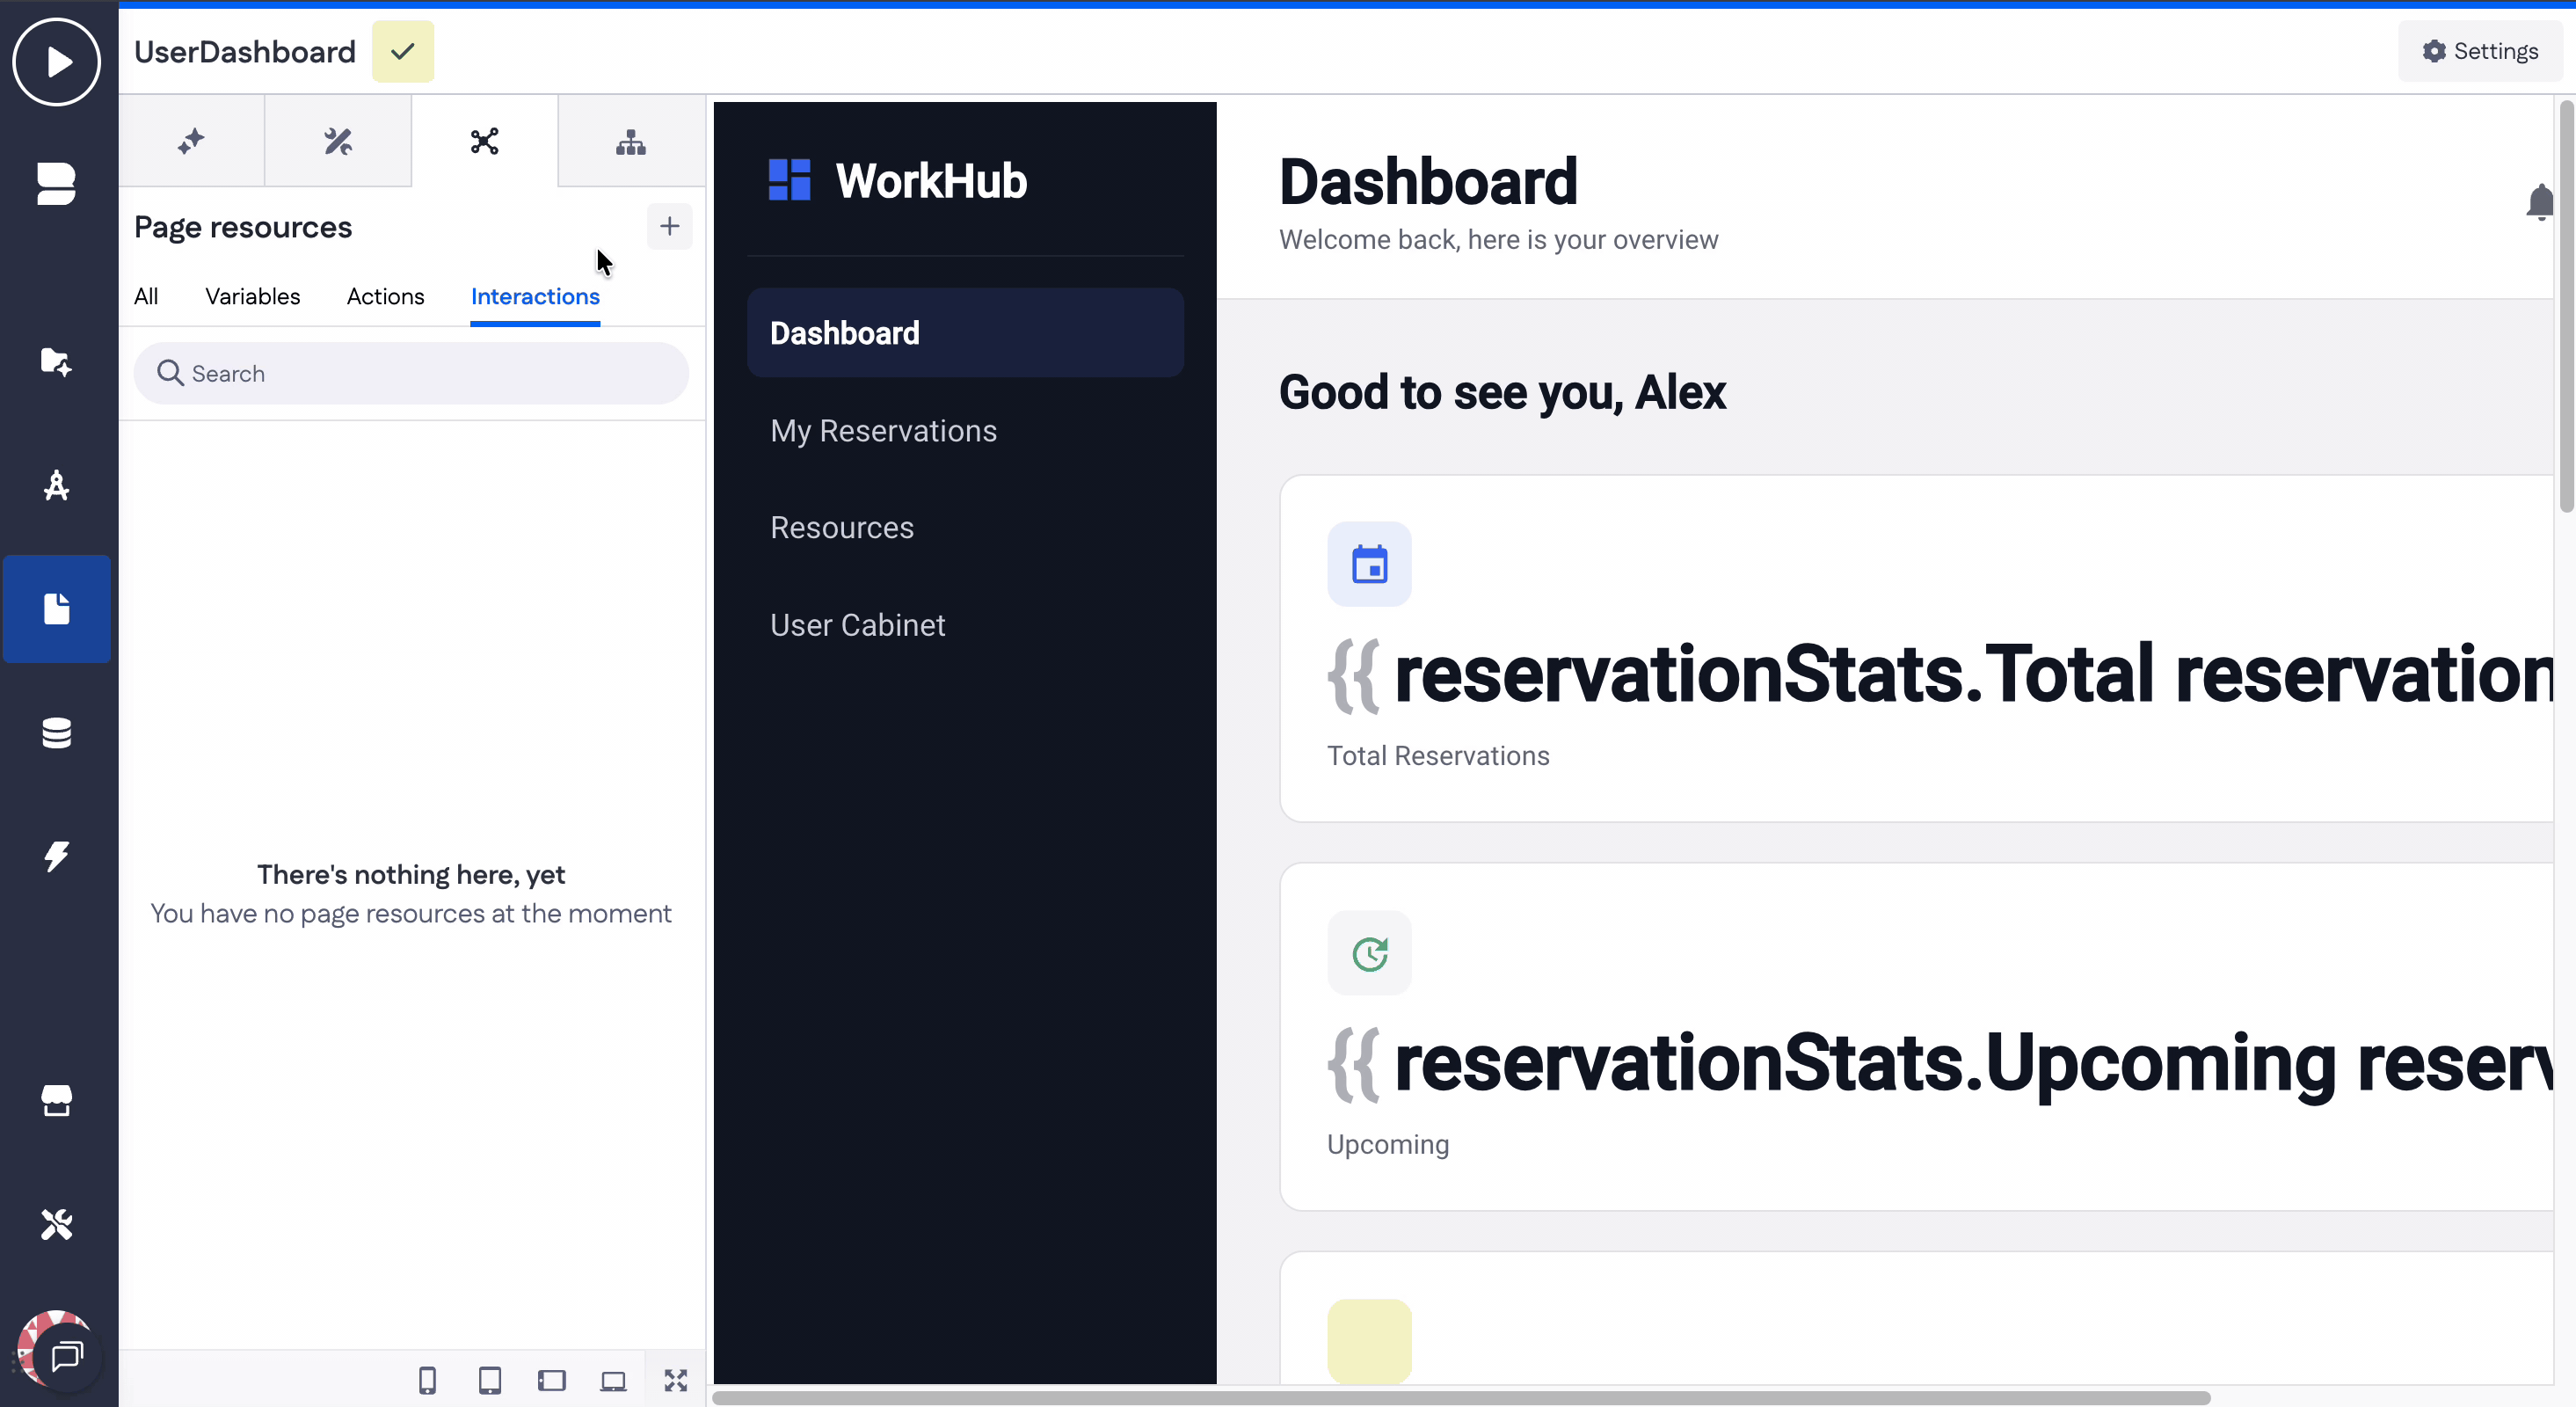Open the chat support bubble
The height and width of the screenshot is (1407, 2576).
[67, 1356]
